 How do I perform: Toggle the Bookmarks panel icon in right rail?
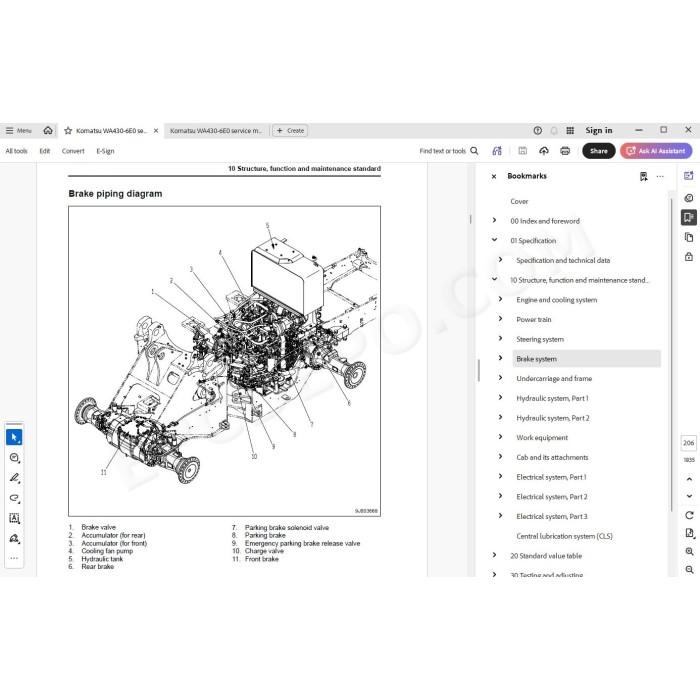pos(689,217)
